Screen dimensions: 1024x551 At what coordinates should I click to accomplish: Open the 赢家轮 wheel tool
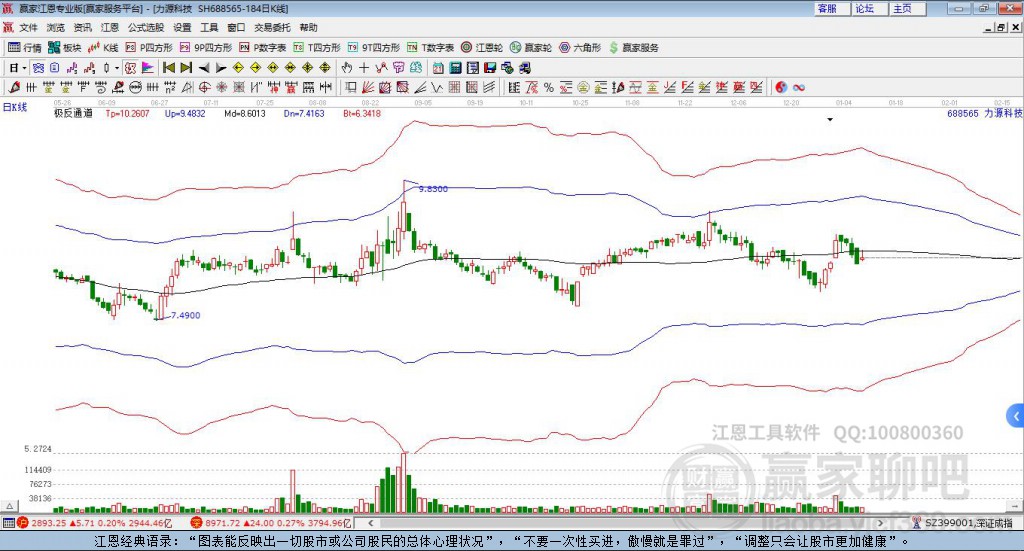point(531,48)
